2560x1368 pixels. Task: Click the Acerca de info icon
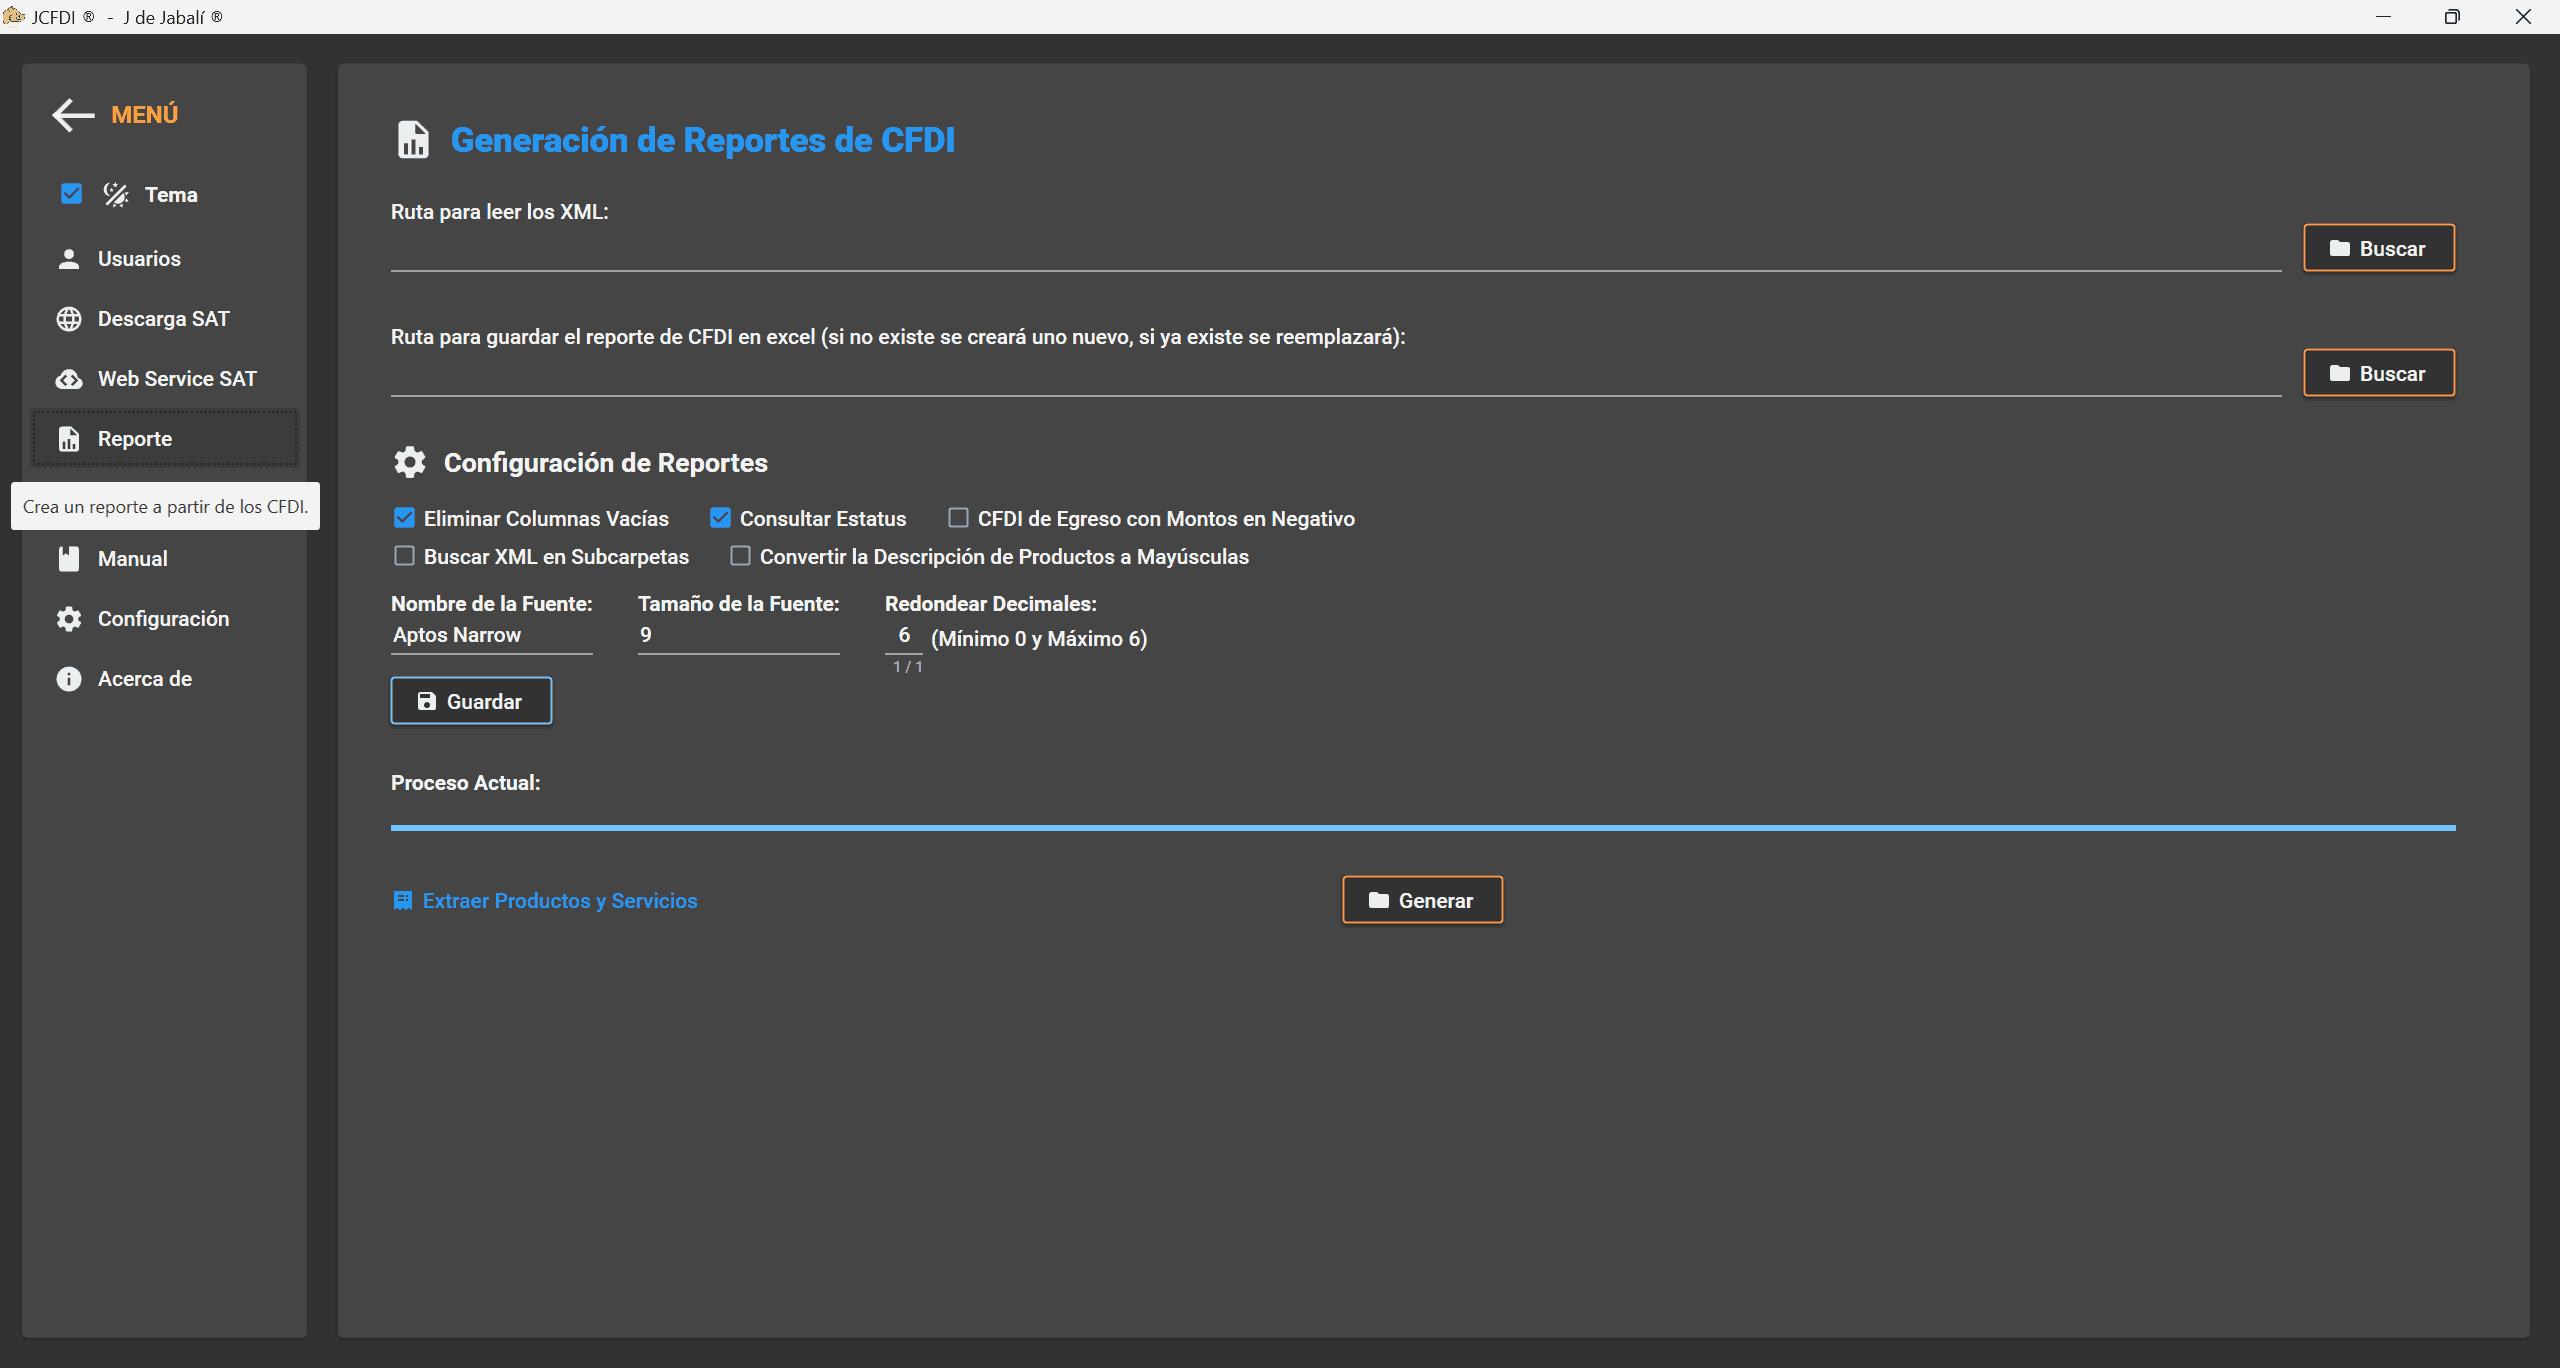(69, 679)
